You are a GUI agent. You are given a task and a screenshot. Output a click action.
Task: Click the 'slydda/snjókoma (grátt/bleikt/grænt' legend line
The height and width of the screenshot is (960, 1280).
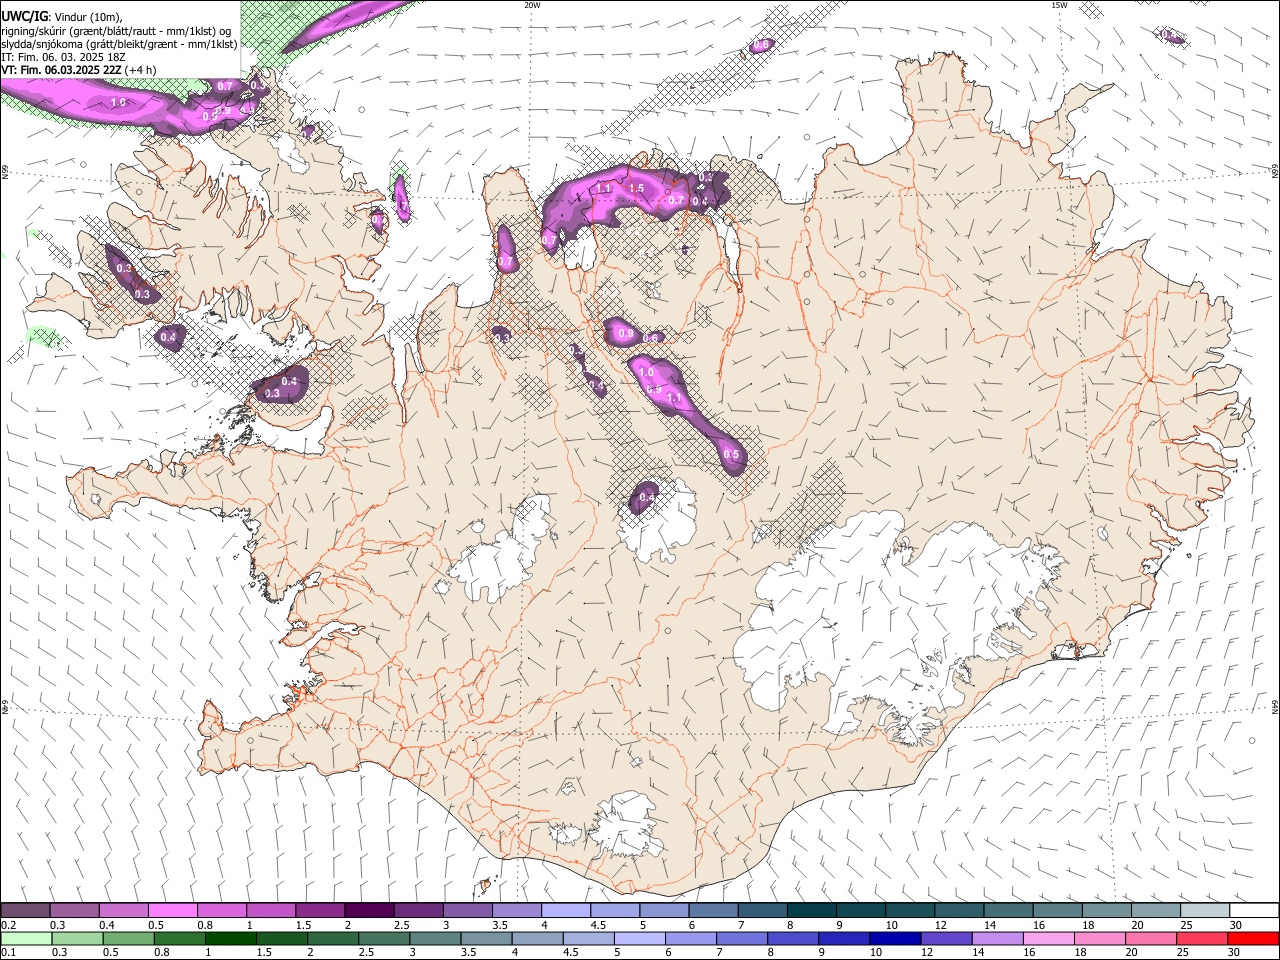pyautogui.click(x=120, y=43)
